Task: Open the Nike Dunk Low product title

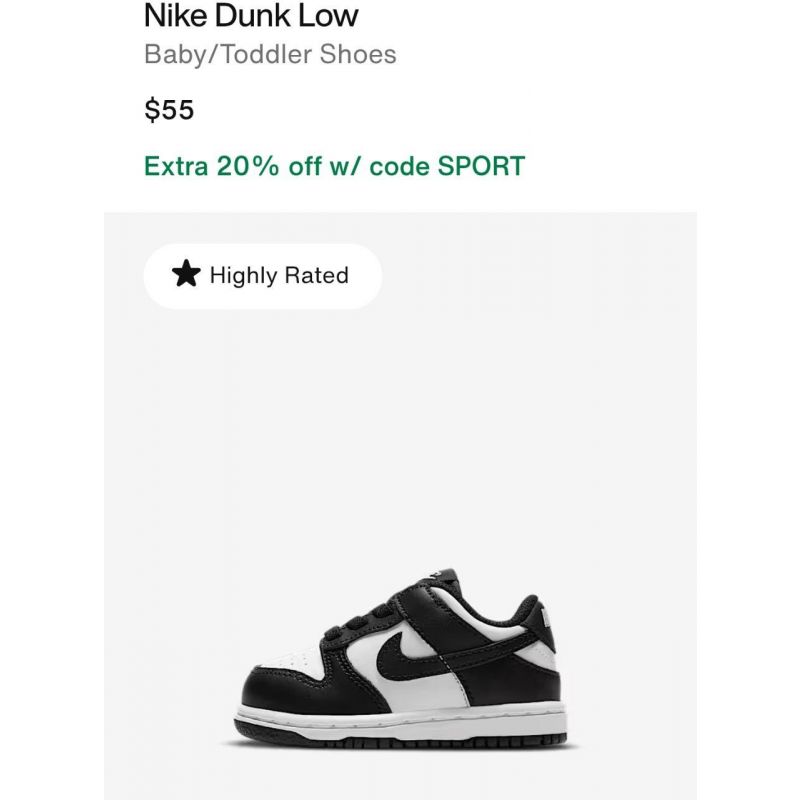Action: tap(251, 15)
